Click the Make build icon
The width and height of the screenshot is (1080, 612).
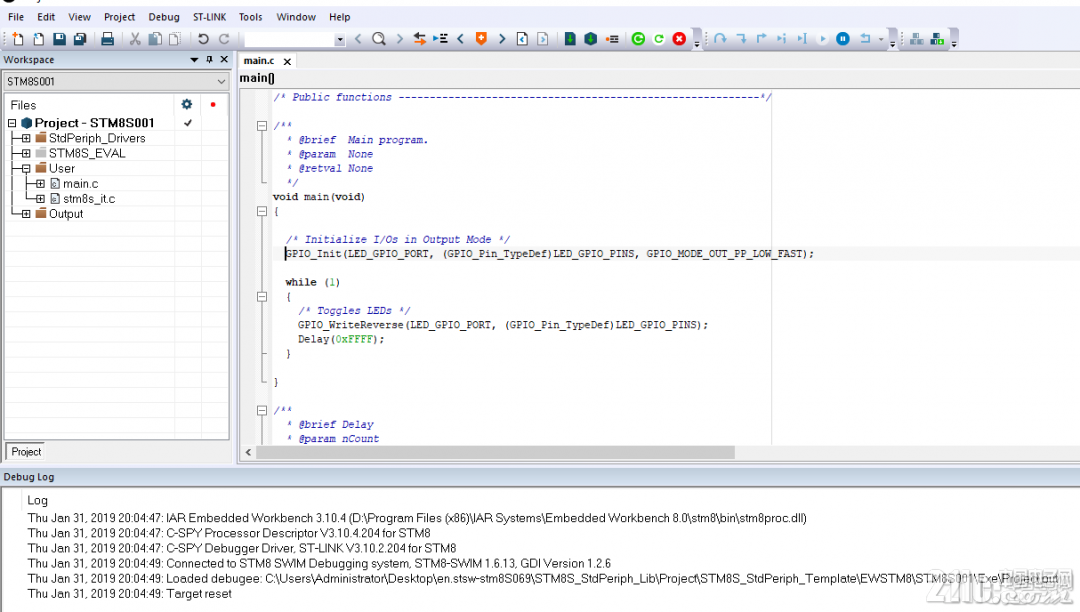coord(590,39)
